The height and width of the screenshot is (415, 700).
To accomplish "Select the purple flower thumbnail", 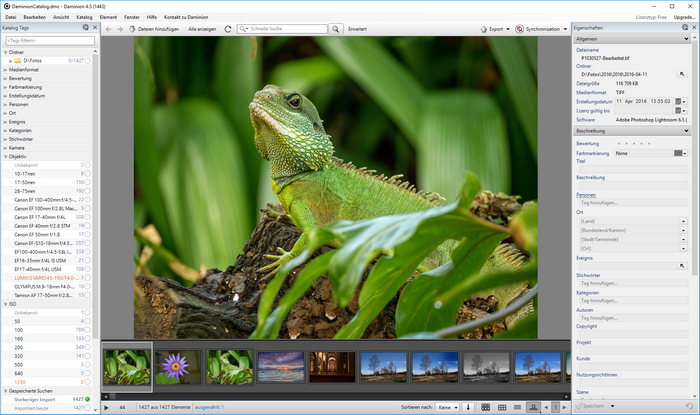I will [178, 367].
